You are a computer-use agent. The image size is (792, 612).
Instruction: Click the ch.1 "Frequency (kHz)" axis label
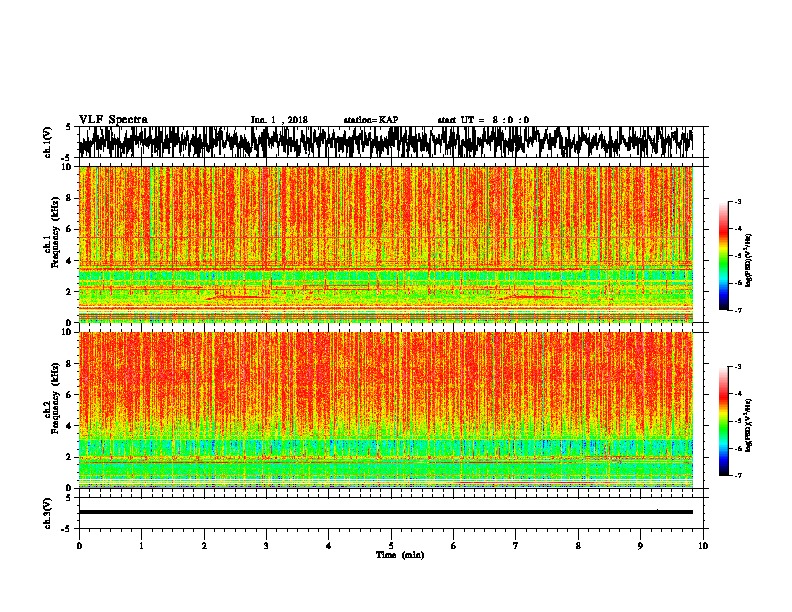point(55,232)
